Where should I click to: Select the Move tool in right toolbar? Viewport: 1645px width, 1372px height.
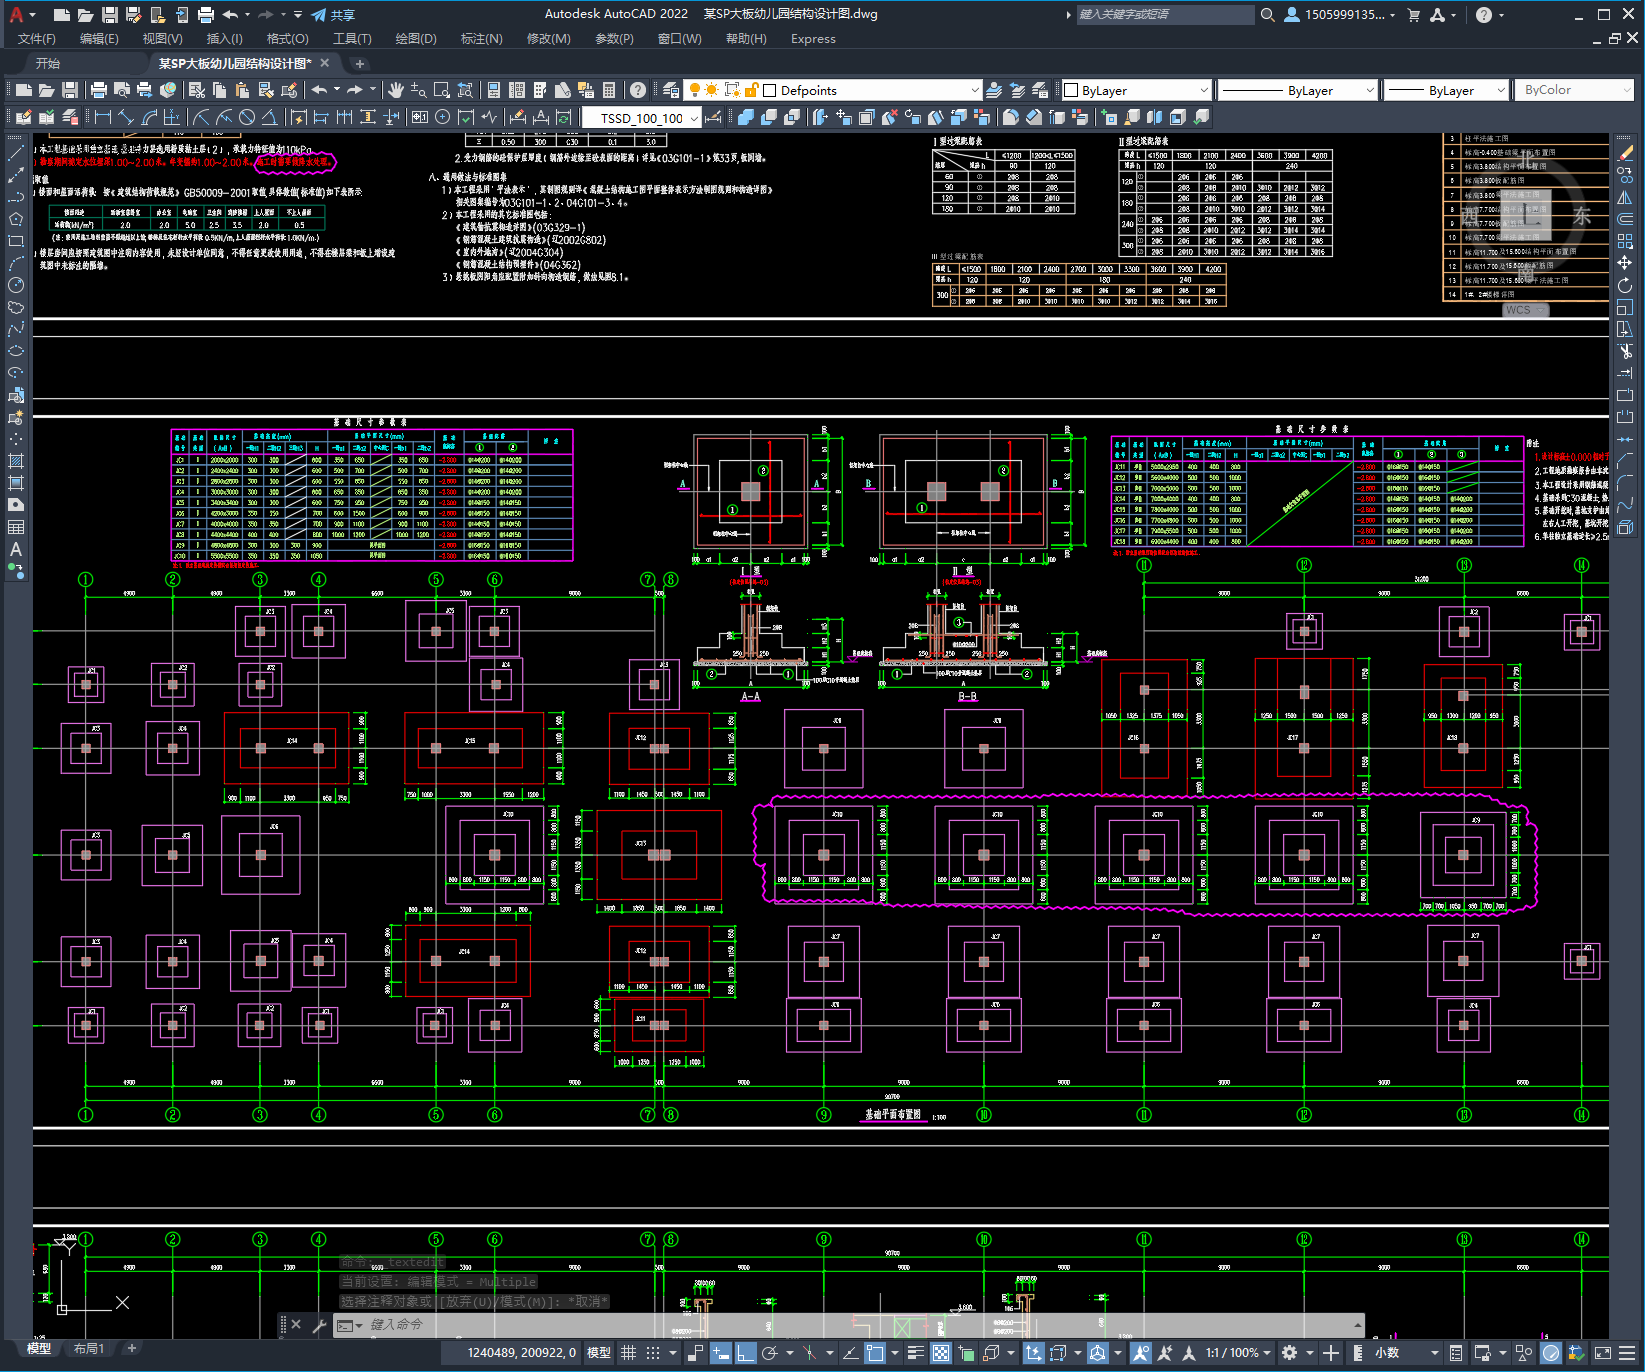(1625, 263)
